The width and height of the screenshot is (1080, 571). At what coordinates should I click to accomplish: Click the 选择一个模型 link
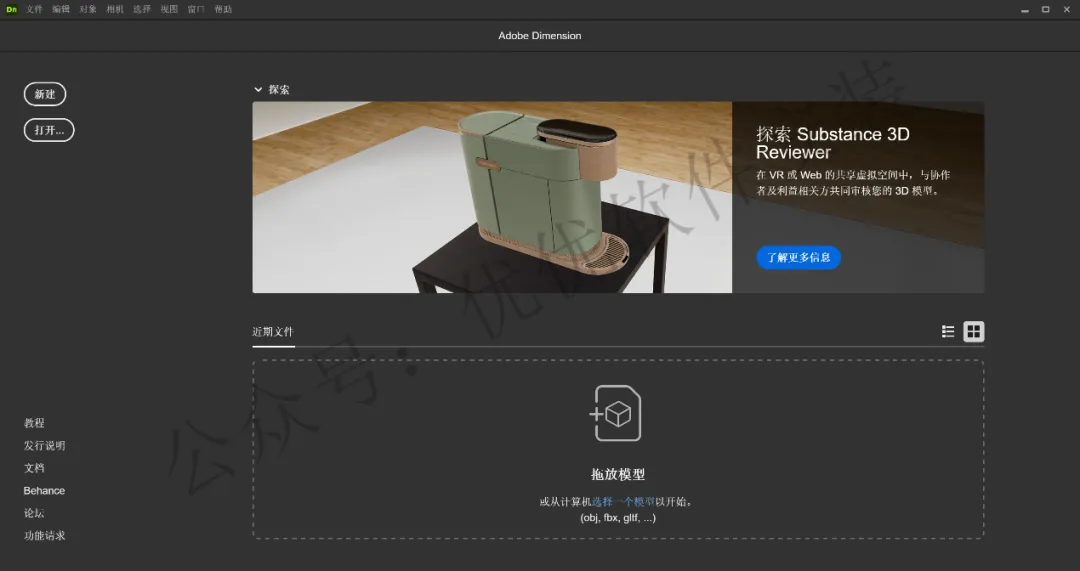(x=623, y=501)
